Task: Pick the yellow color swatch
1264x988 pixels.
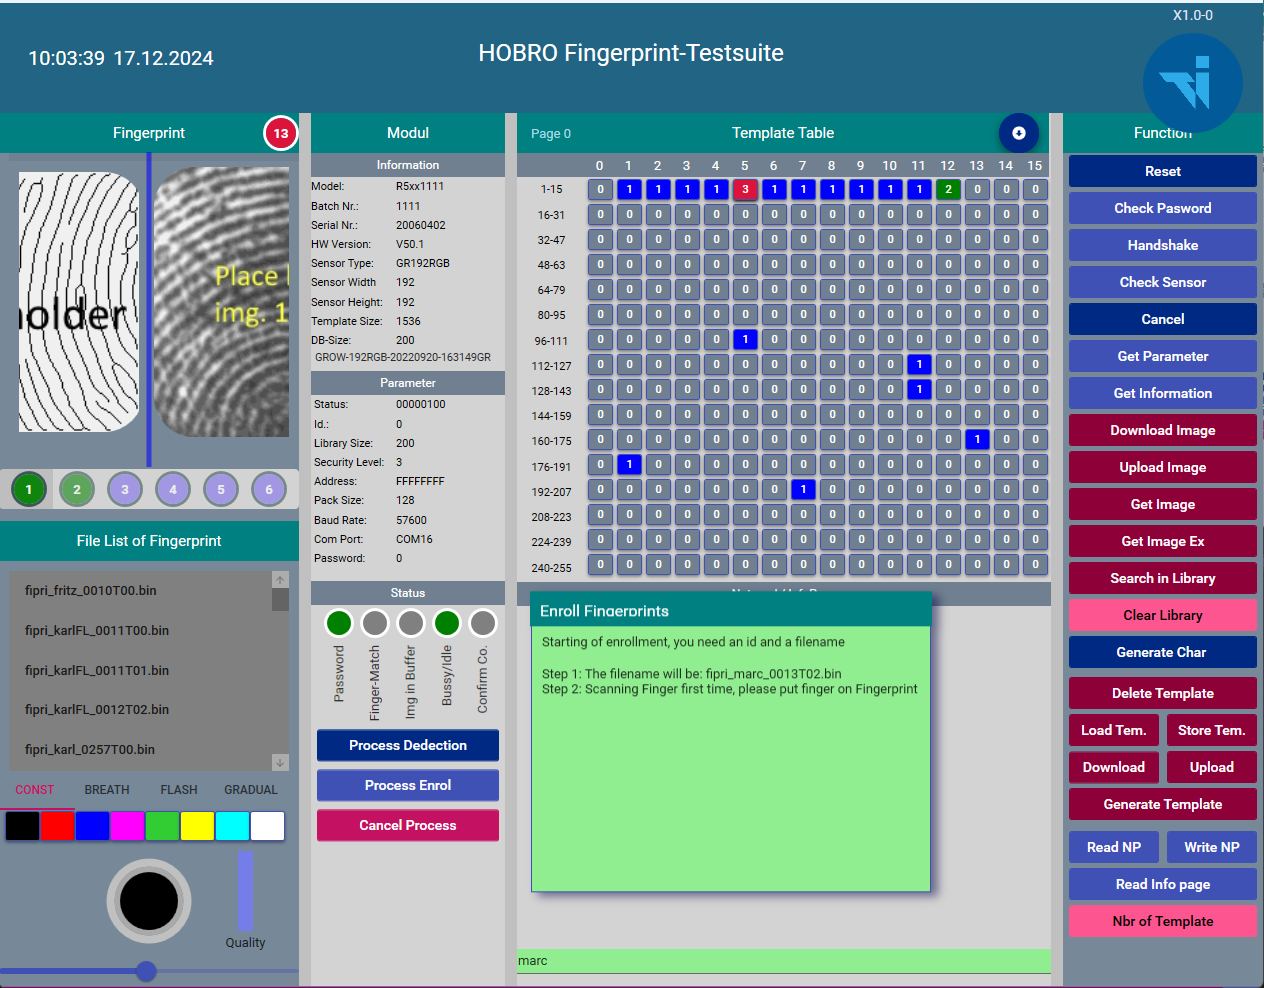Action: click(197, 826)
